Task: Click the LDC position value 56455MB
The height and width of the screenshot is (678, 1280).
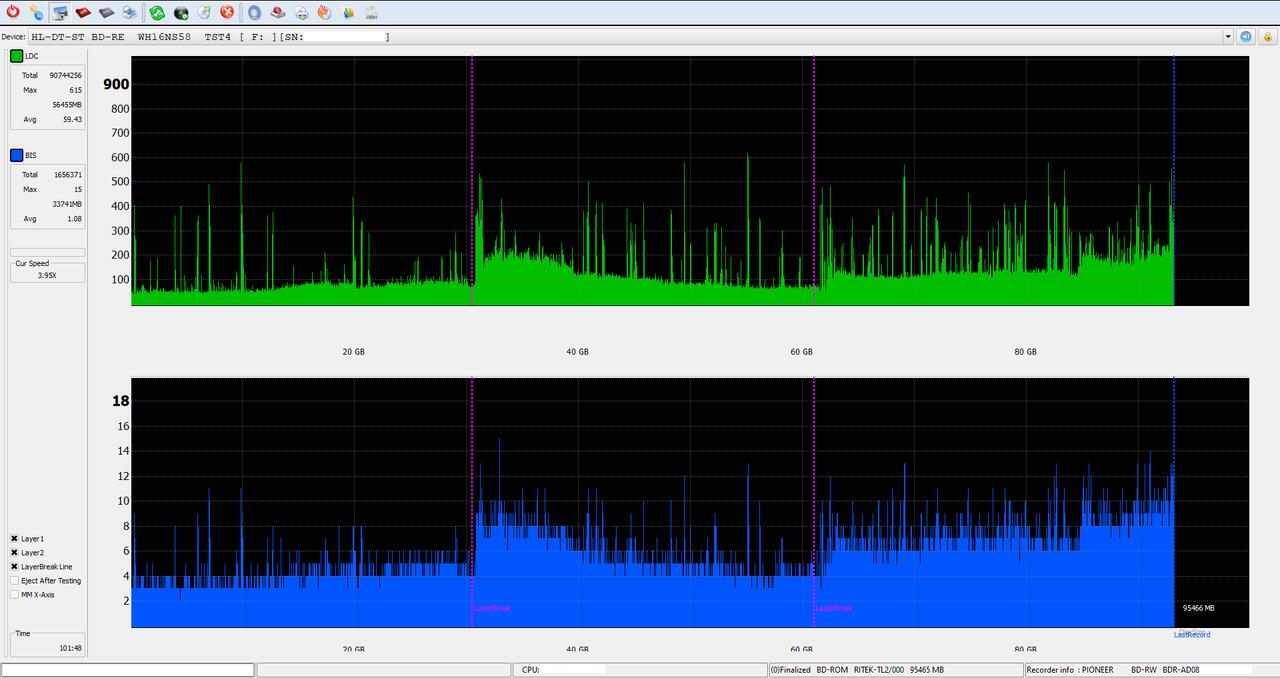Action: (67, 104)
